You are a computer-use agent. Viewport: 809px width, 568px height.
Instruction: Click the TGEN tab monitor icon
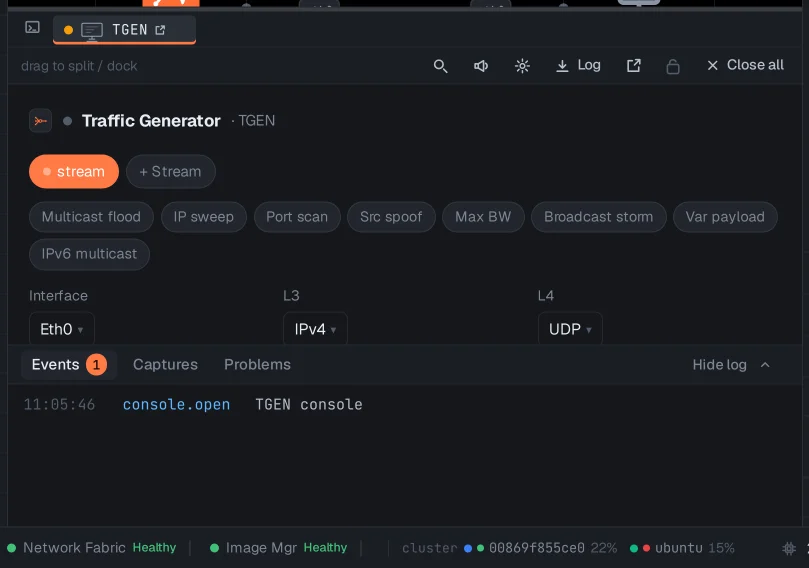pos(92,31)
